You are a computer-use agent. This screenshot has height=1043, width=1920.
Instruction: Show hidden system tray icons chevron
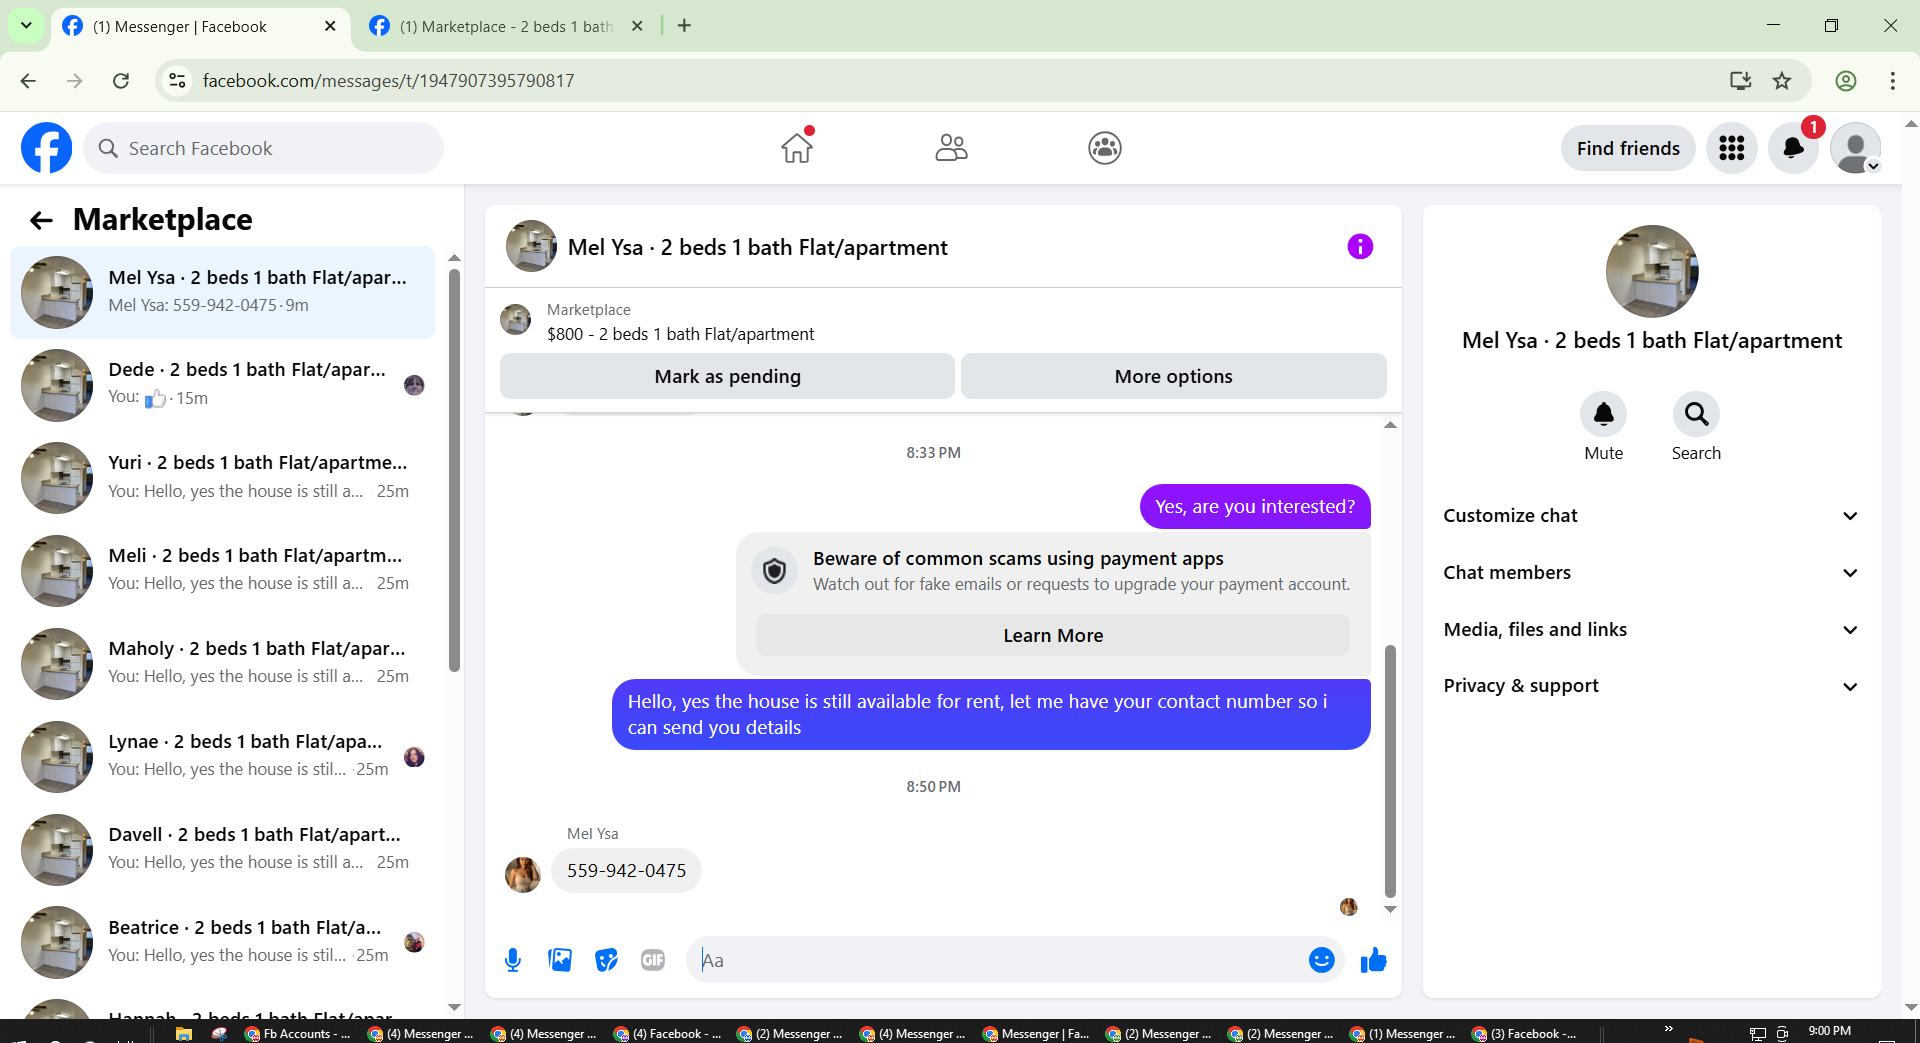1668,1029
